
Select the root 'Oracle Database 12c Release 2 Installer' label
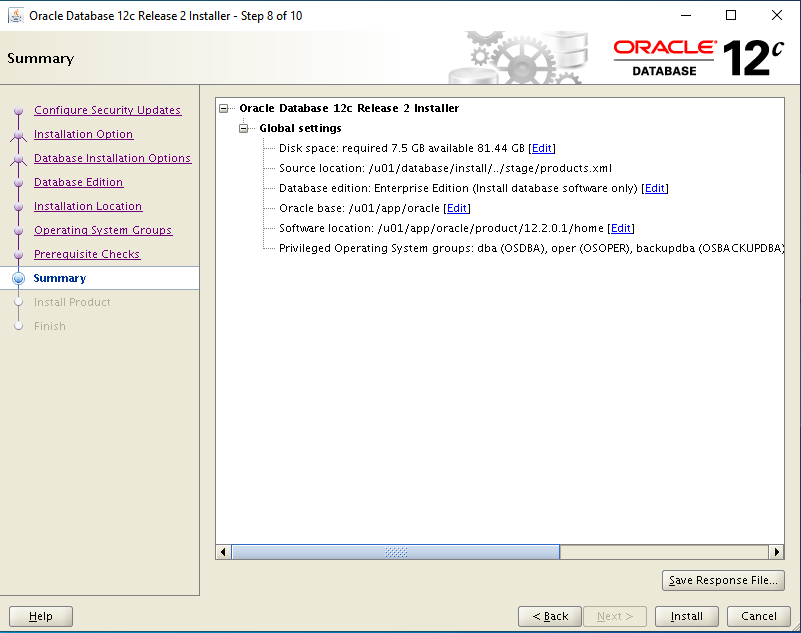(x=349, y=108)
